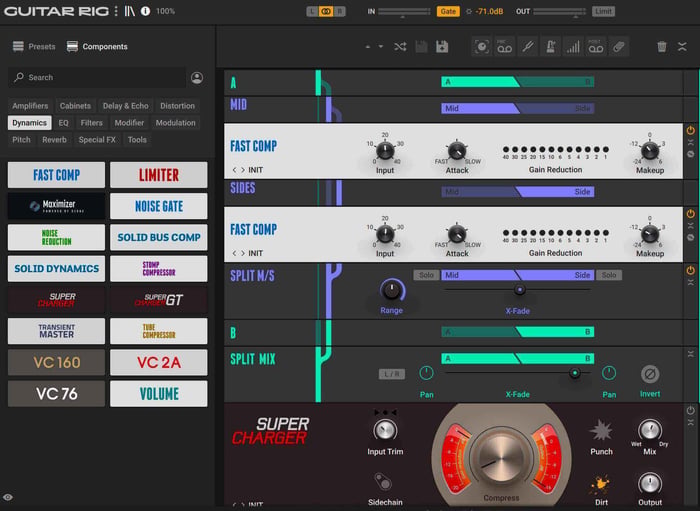Select the Delay & Echo category

pyautogui.click(x=125, y=106)
